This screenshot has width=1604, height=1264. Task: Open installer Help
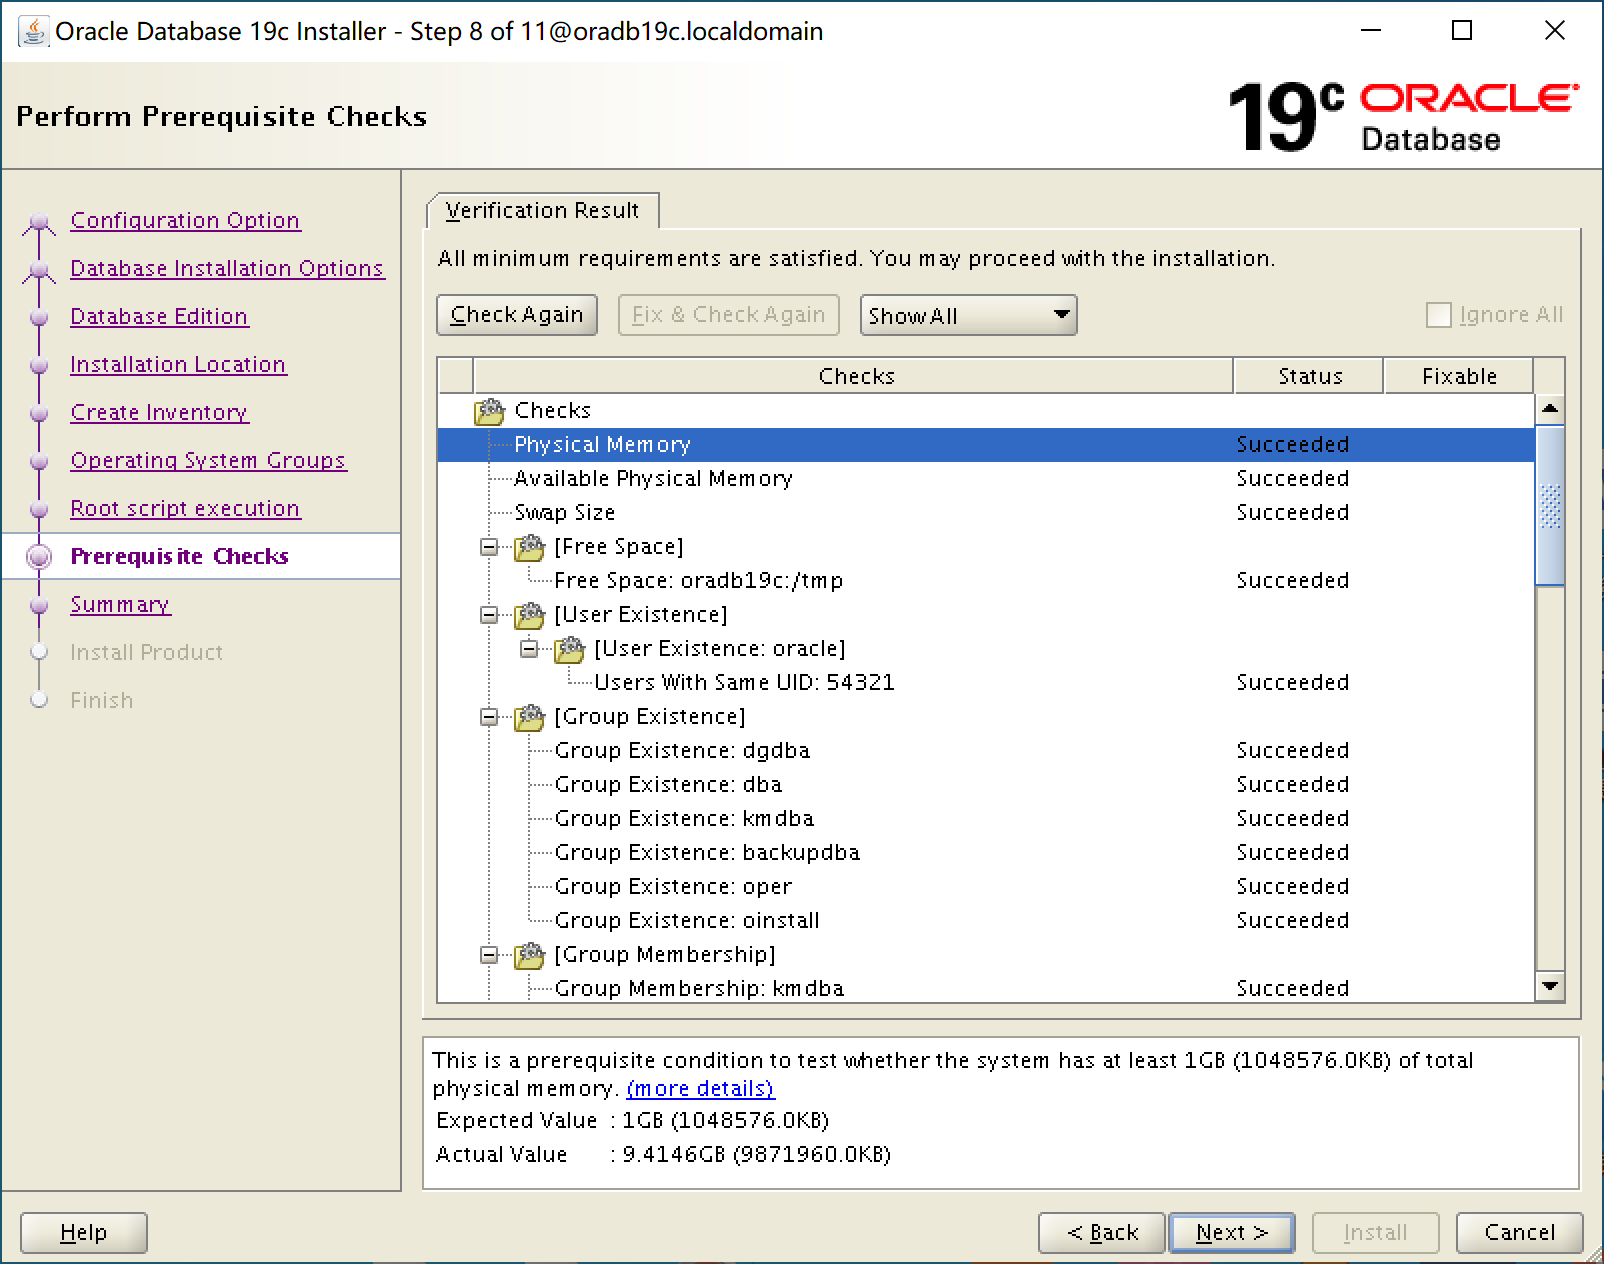pos(84,1232)
